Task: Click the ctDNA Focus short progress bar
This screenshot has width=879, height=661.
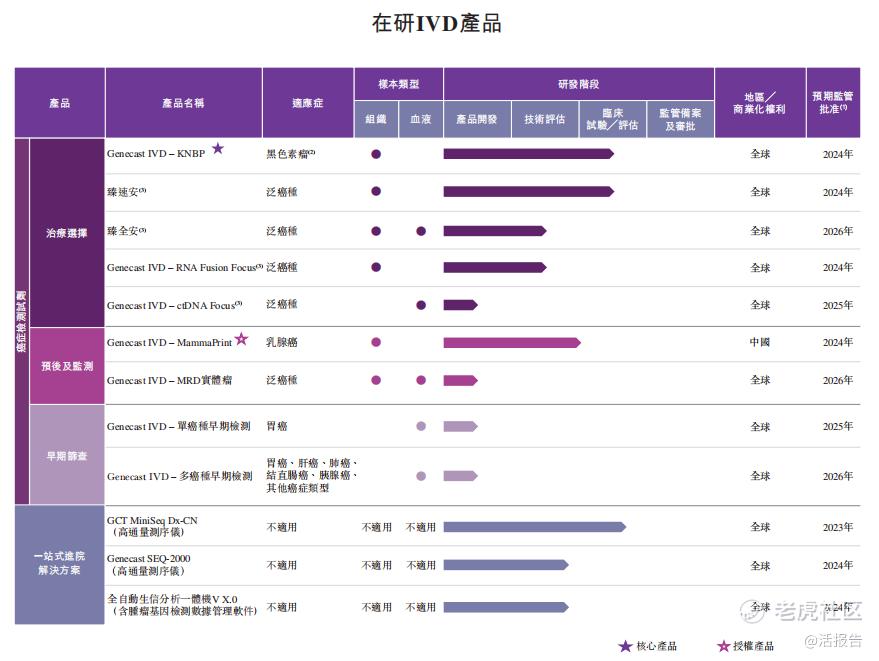Action: 460,305
